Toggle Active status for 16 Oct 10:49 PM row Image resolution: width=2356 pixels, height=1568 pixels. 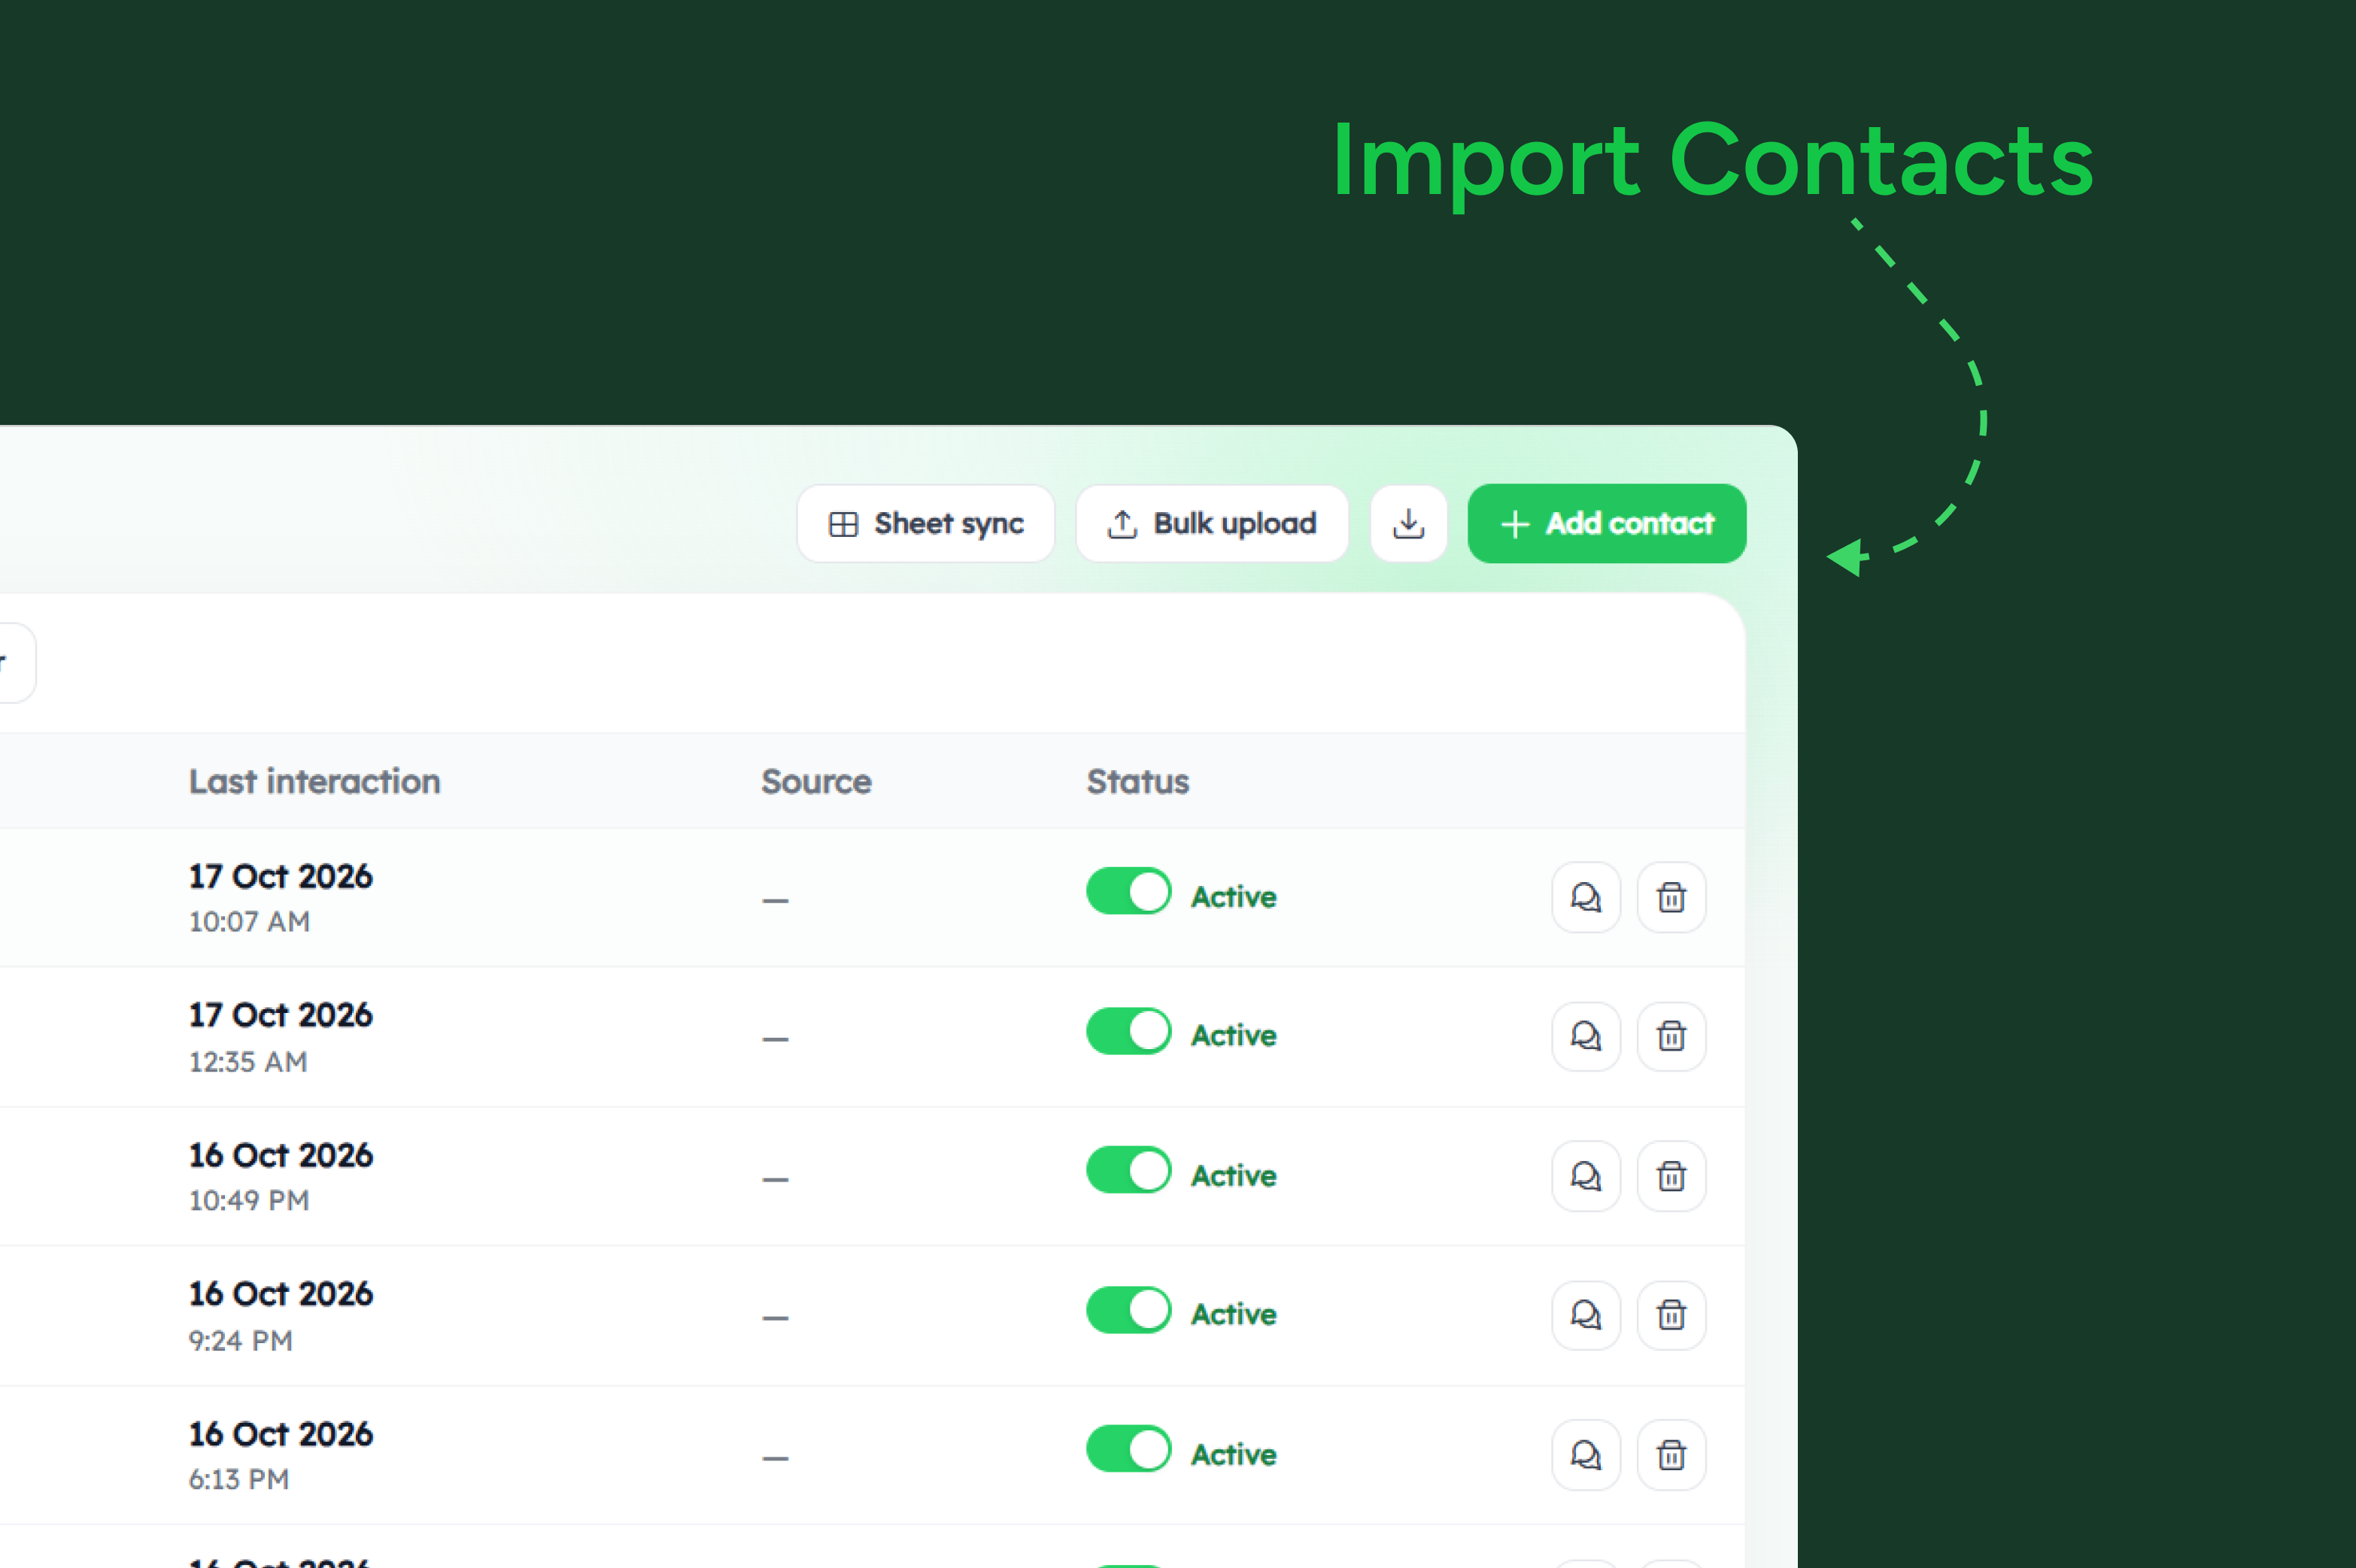1129,1170
